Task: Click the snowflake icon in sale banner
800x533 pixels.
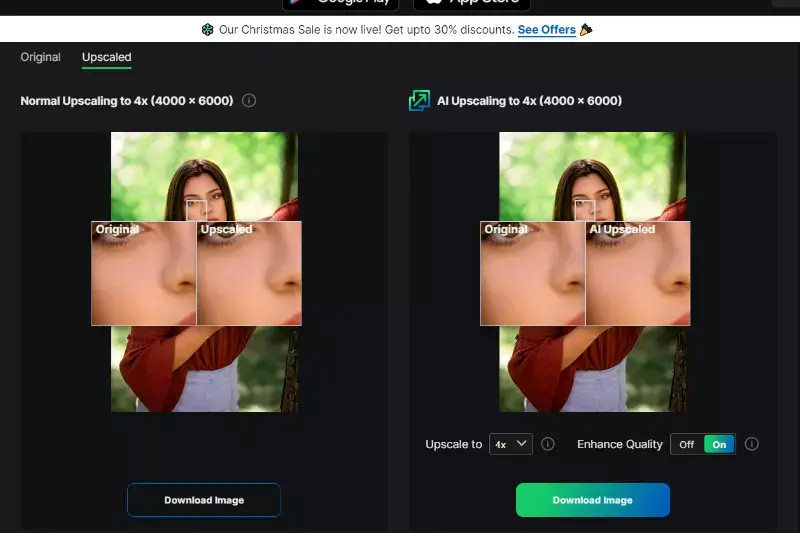Action: [207, 30]
